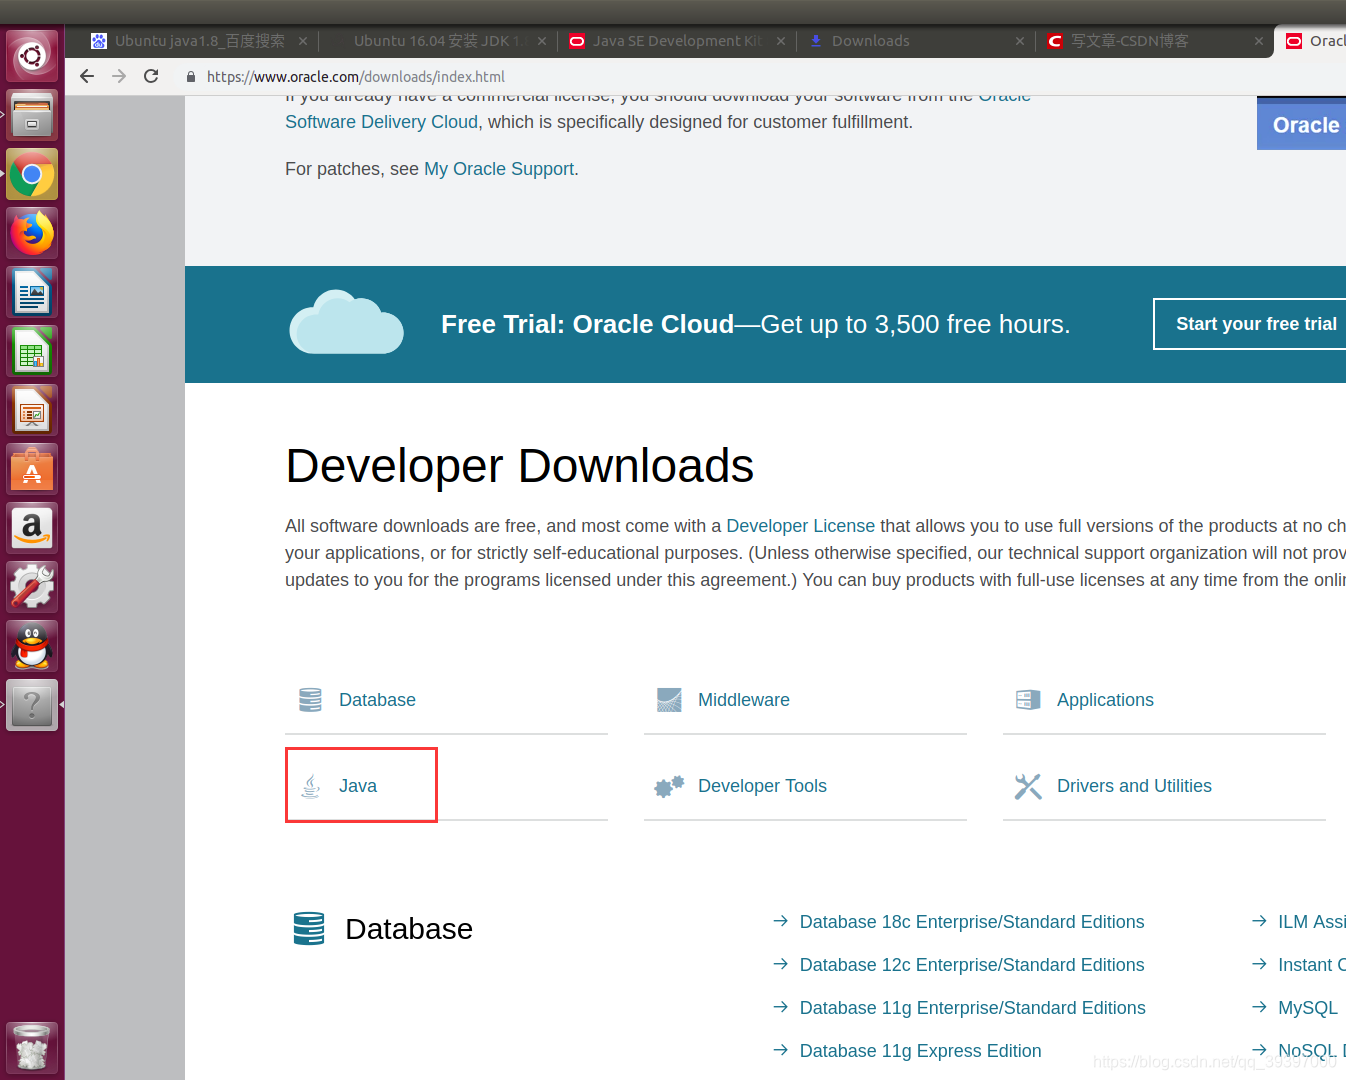Screen dimensions: 1346x1080
Task: Click the Database category icon
Action: [310, 700]
